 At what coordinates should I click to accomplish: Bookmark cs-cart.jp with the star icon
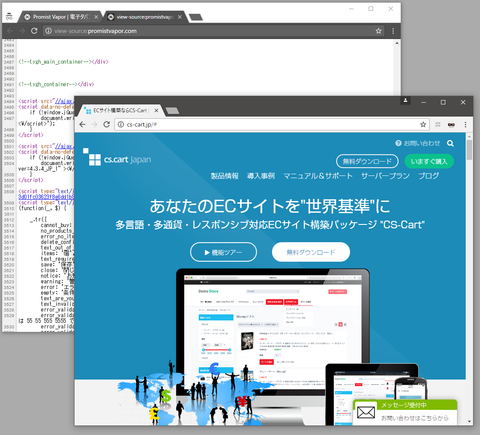[x=423, y=124]
